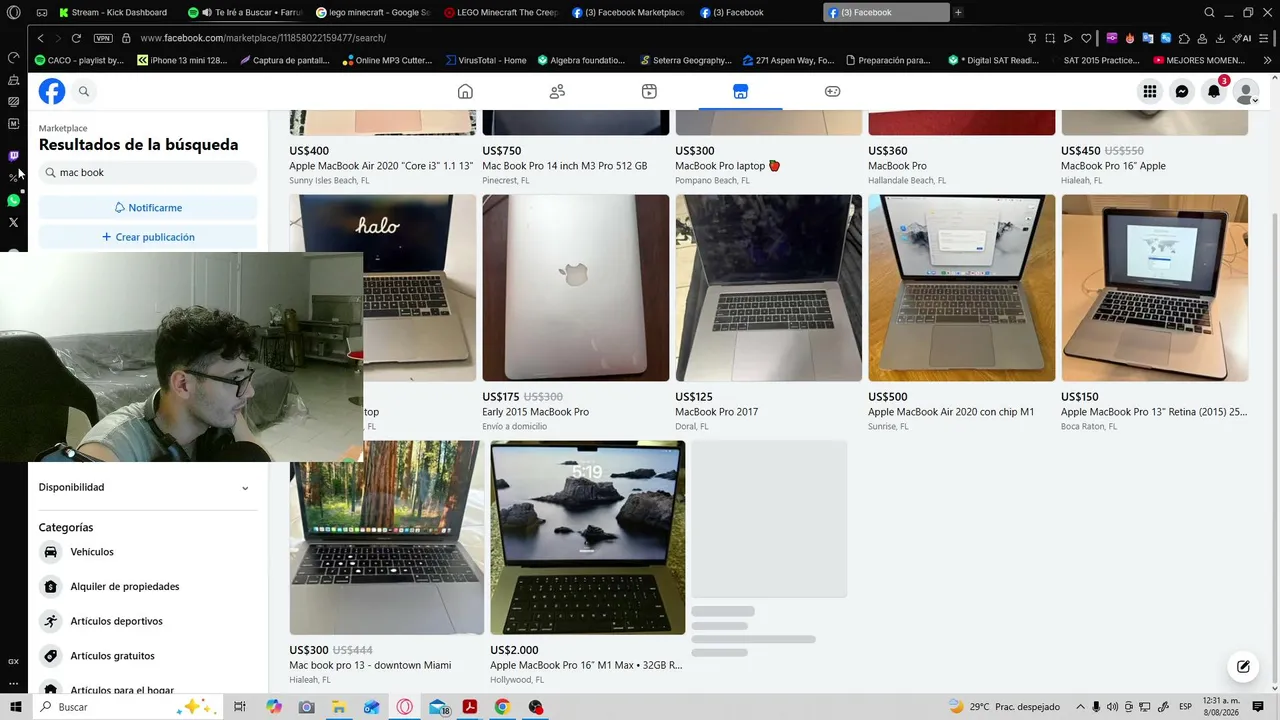The width and height of the screenshot is (1280, 720).
Task: Open the Early 2015 MacBook Pro listing photo
Action: [576, 288]
